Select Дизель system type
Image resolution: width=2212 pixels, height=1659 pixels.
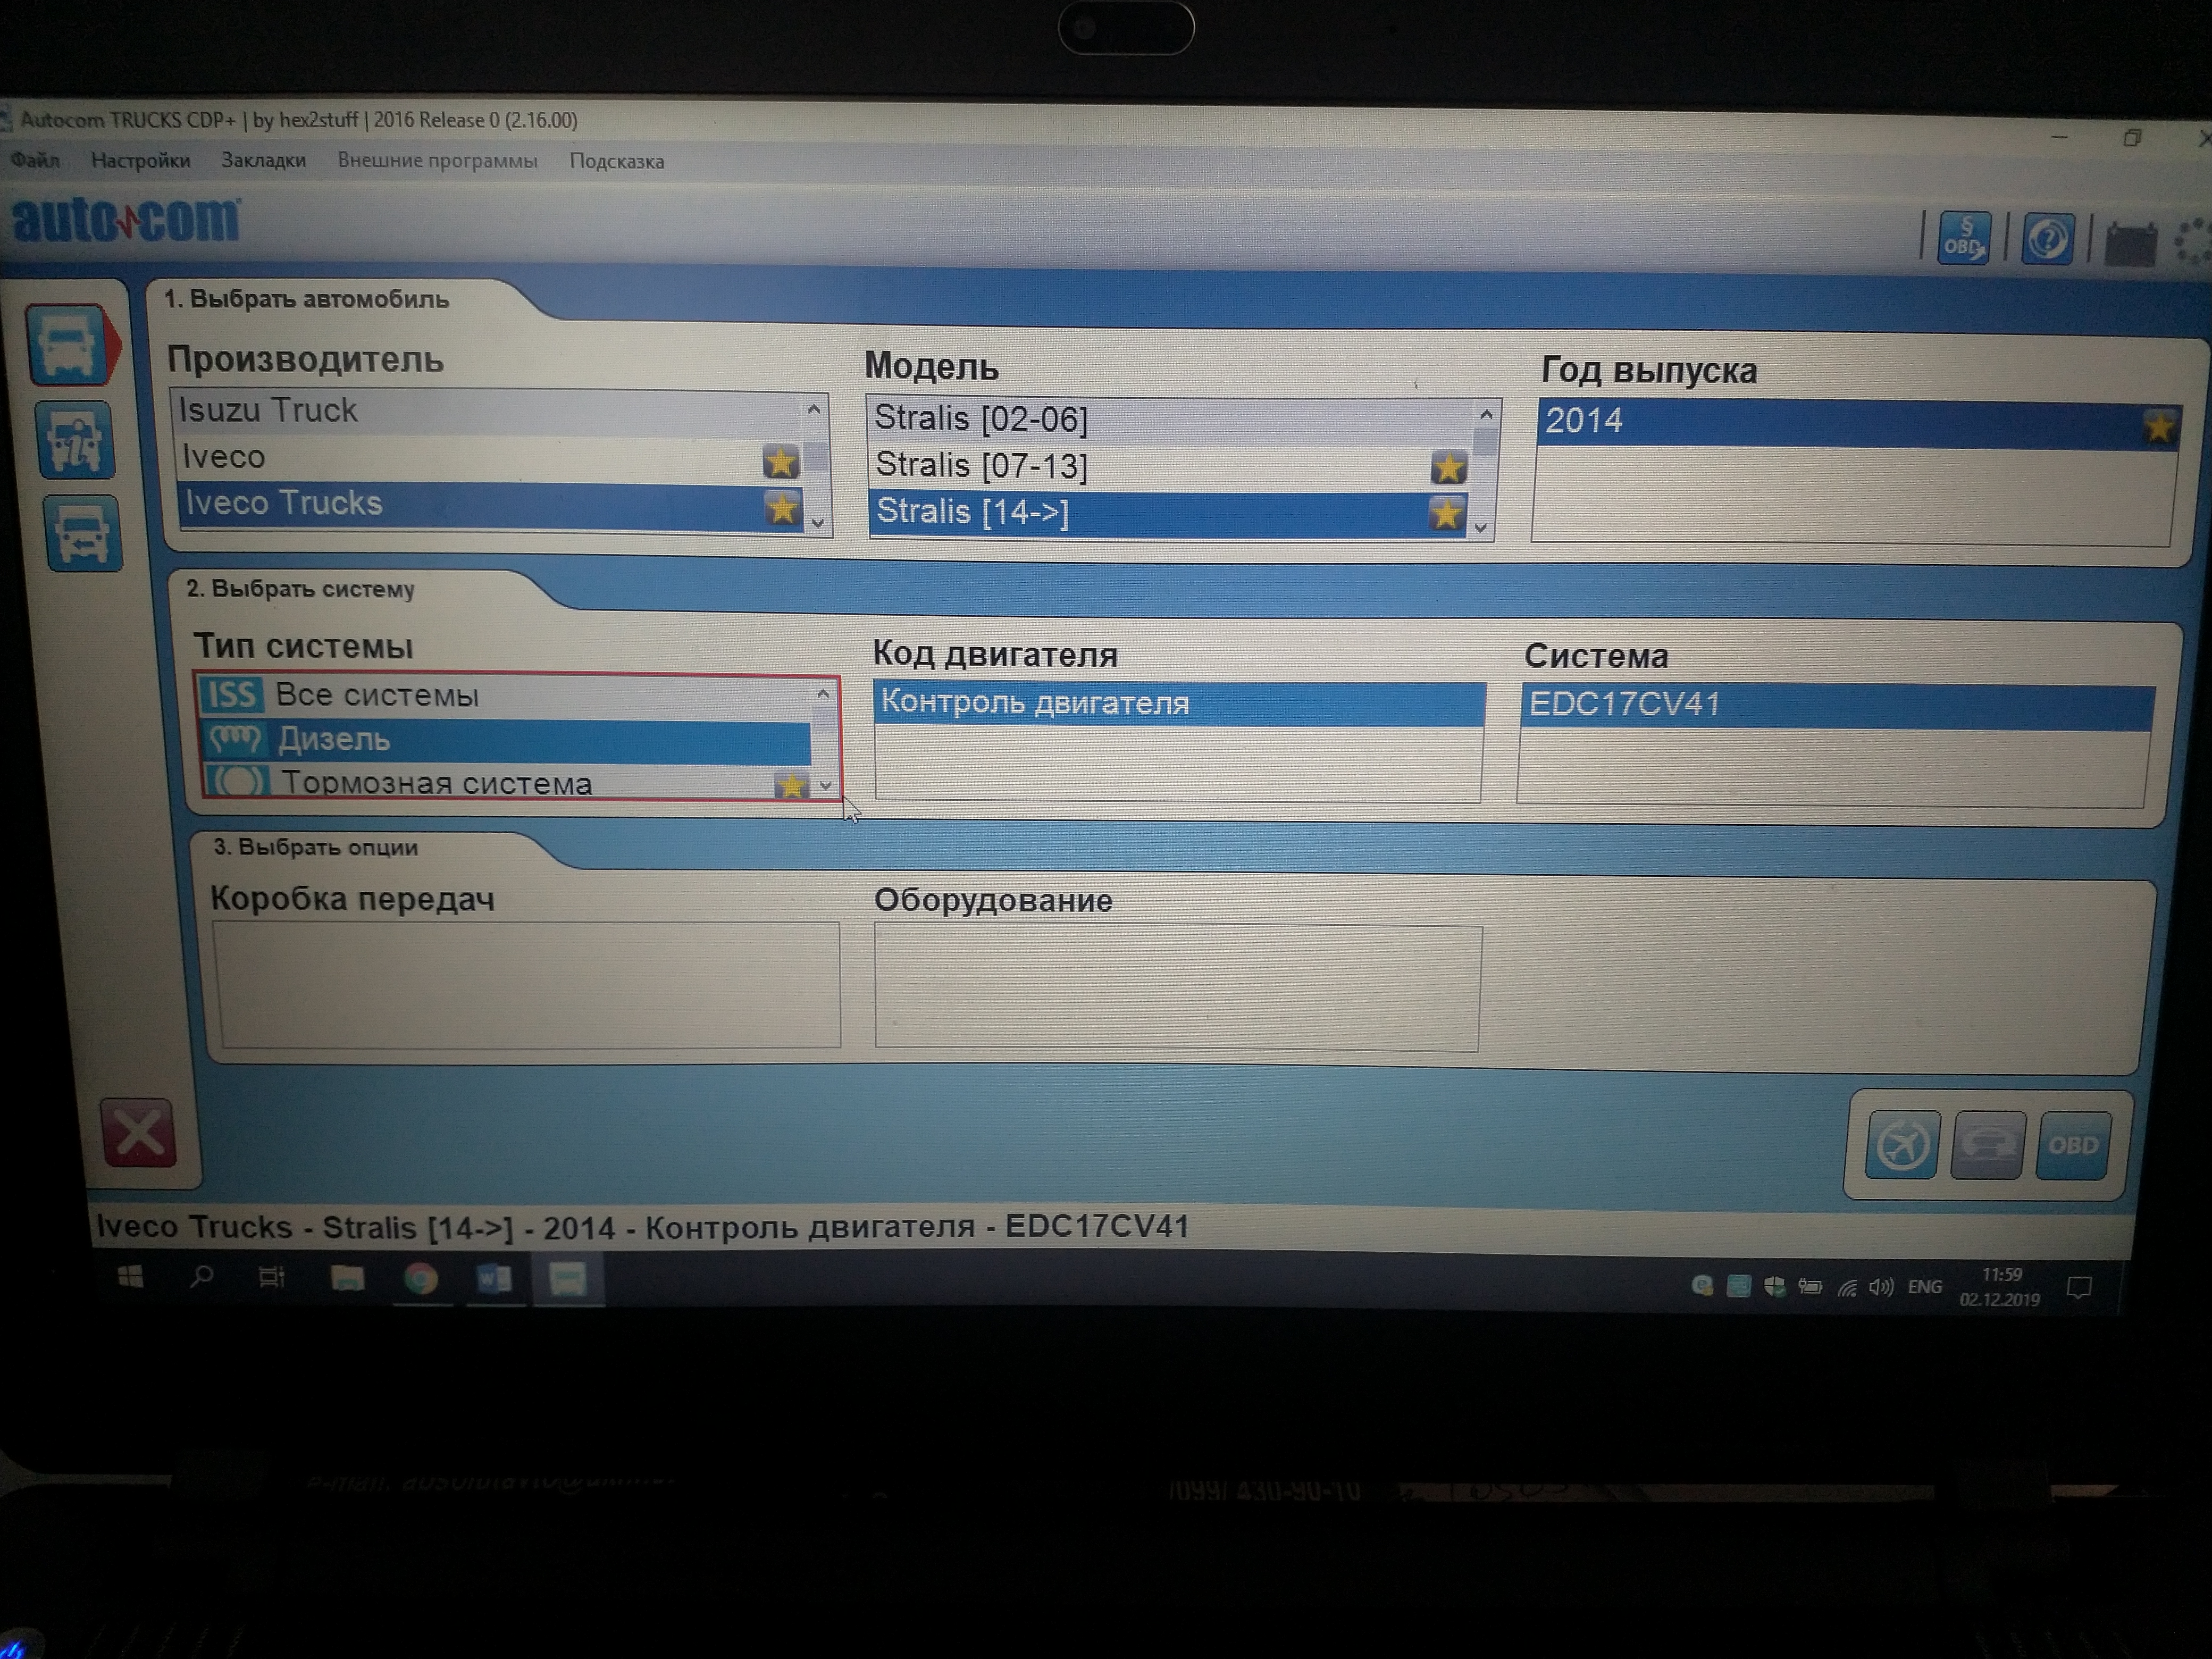point(507,740)
